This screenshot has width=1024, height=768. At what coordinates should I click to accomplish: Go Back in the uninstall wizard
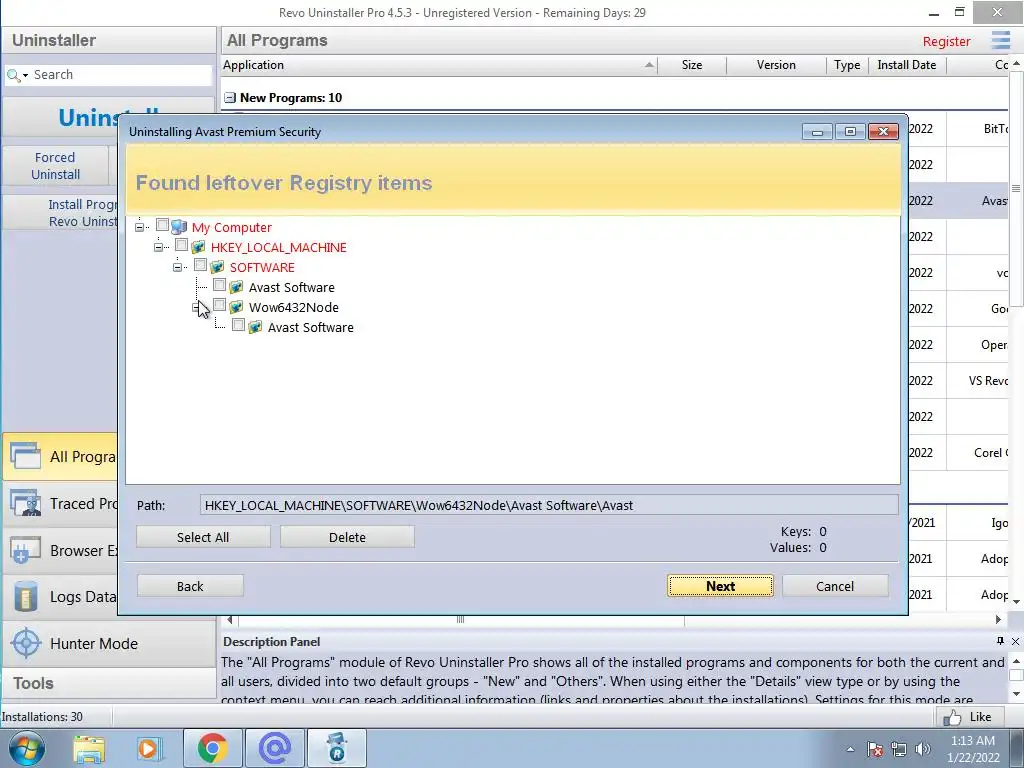[190, 586]
